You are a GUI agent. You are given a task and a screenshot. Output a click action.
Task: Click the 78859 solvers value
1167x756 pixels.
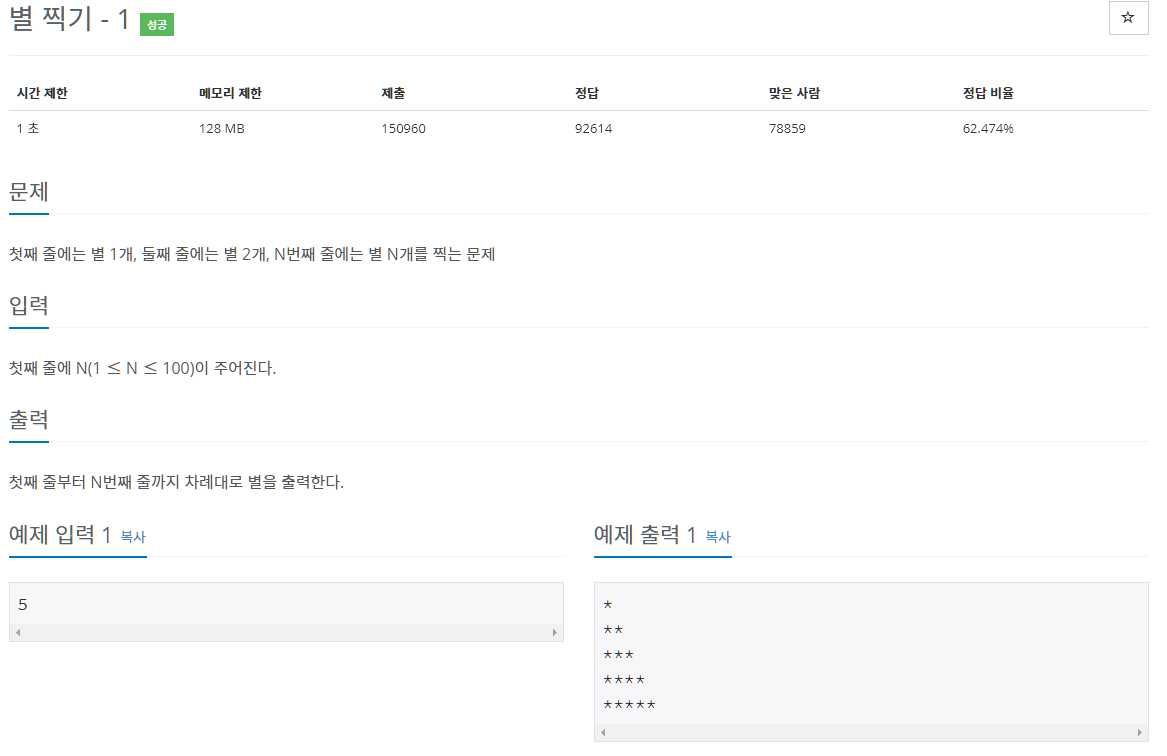787,128
